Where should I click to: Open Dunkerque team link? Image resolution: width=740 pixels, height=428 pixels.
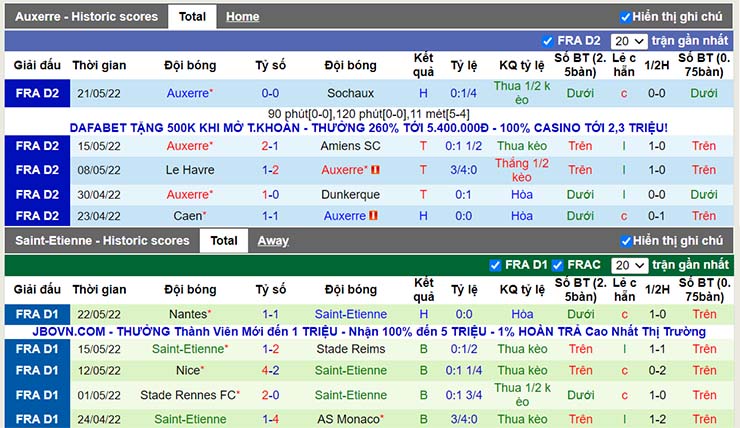click(x=350, y=194)
